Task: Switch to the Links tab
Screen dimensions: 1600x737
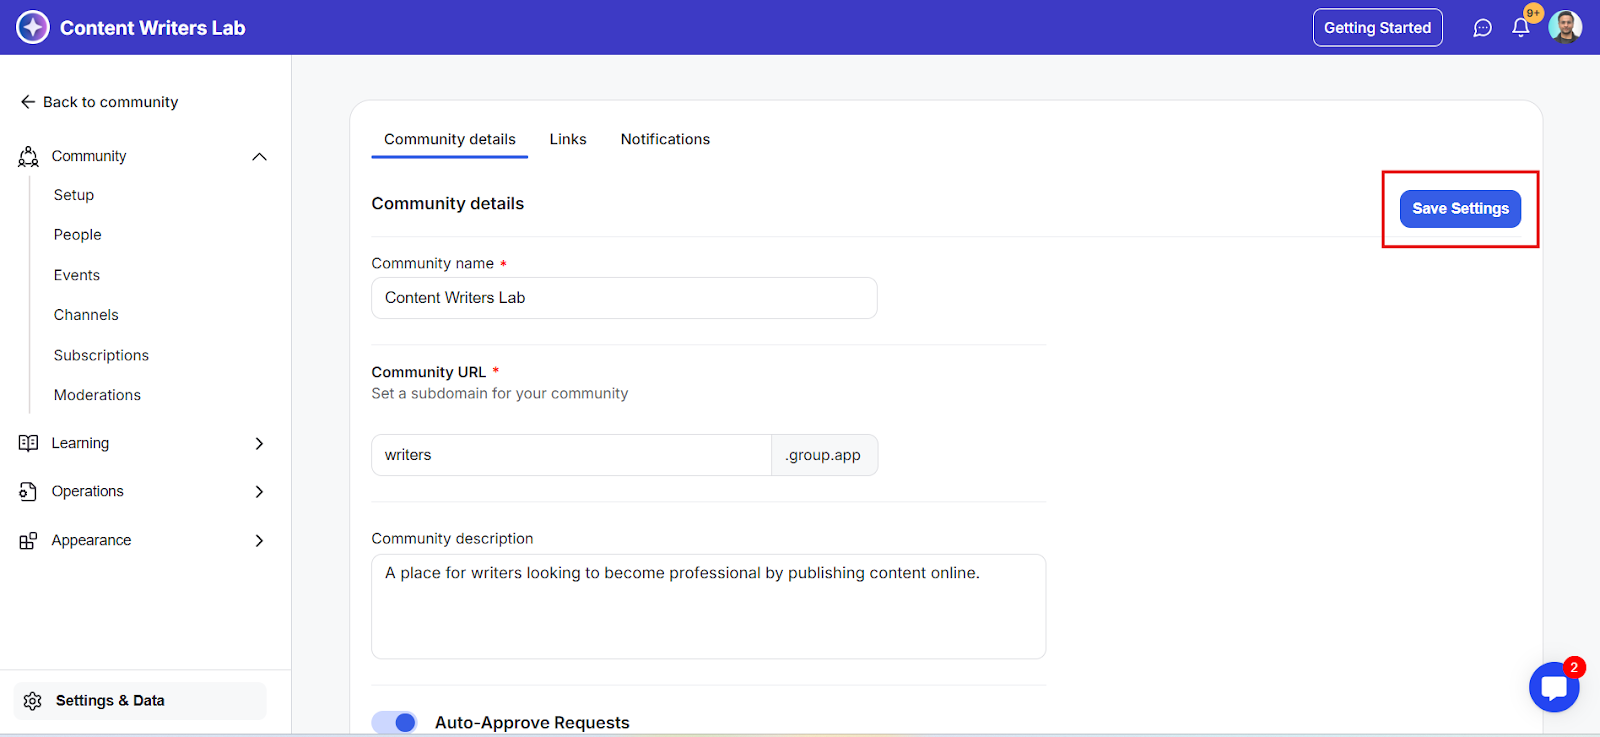Action: point(568,139)
